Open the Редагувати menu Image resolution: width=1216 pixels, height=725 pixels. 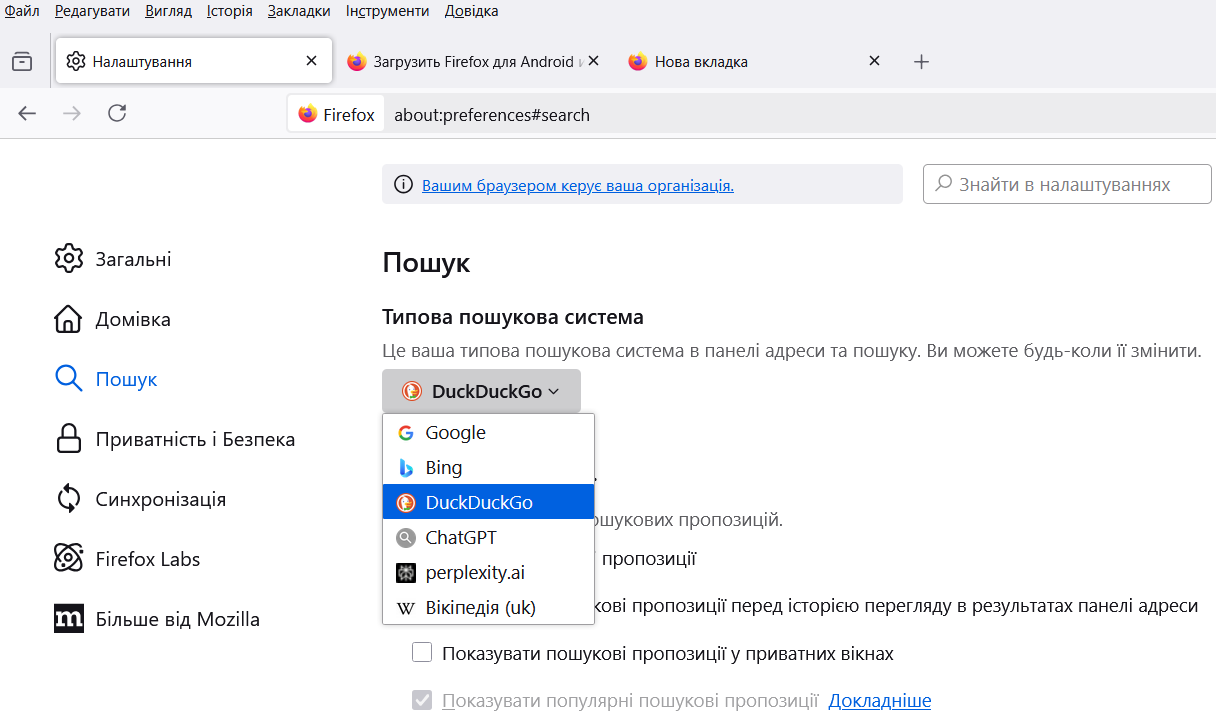point(92,11)
